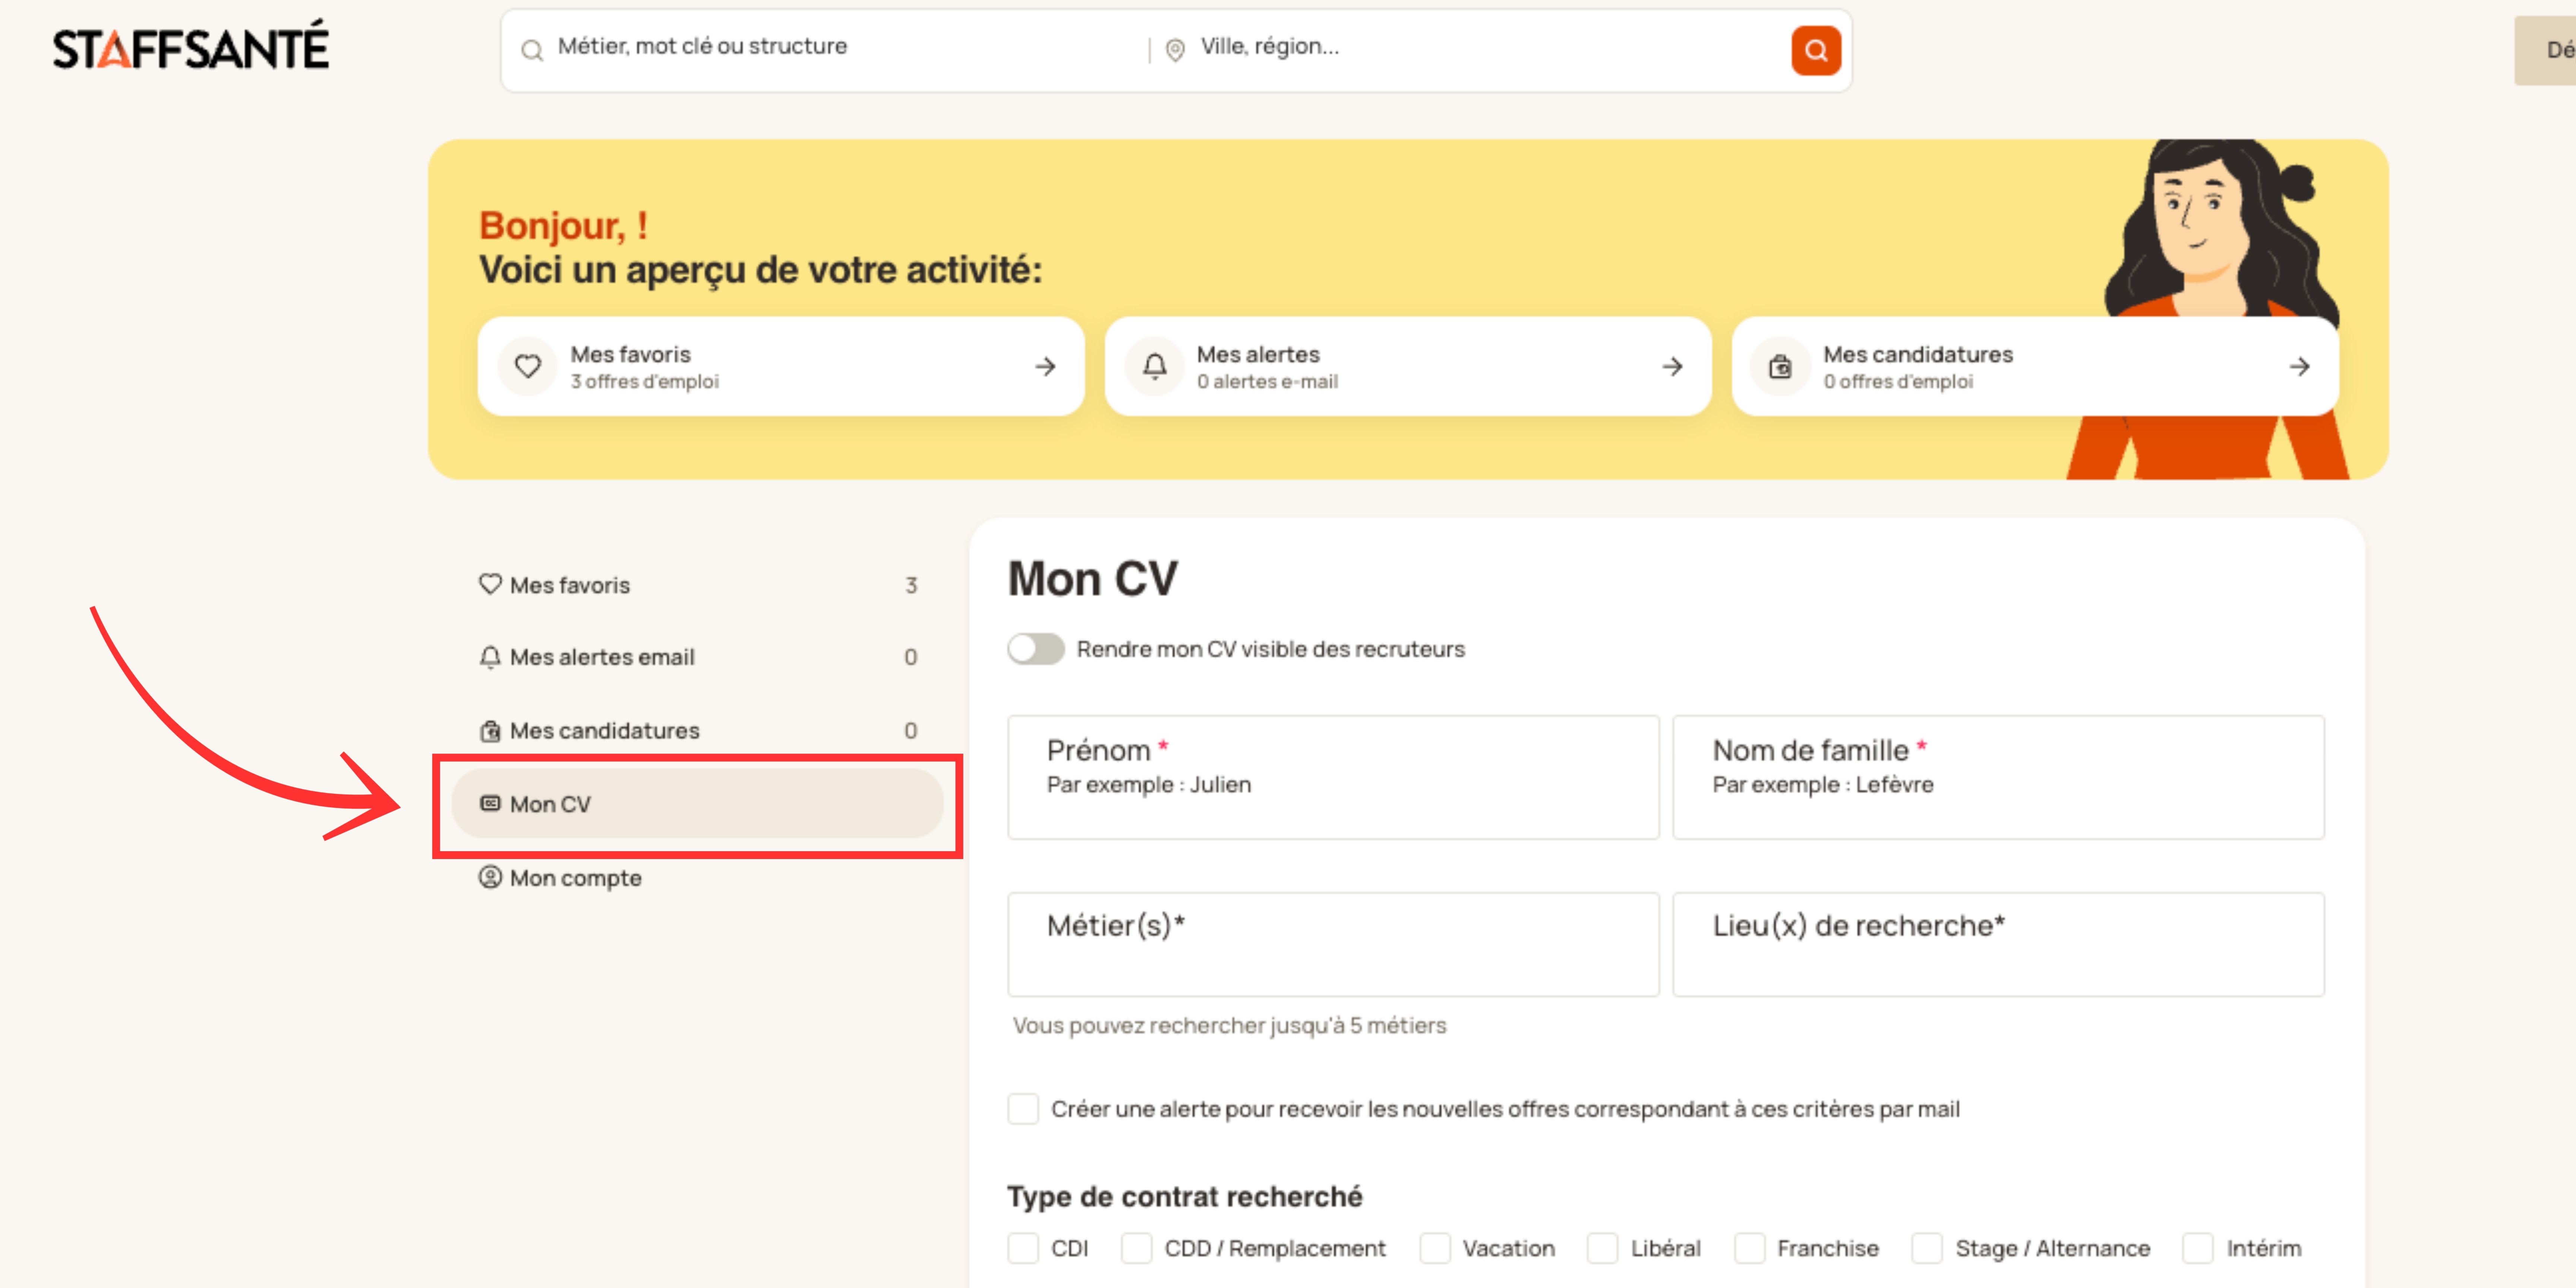Image resolution: width=2576 pixels, height=1288 pixels.
Task: Click the partially visible Dé button top right
Action: (2545, 50)
